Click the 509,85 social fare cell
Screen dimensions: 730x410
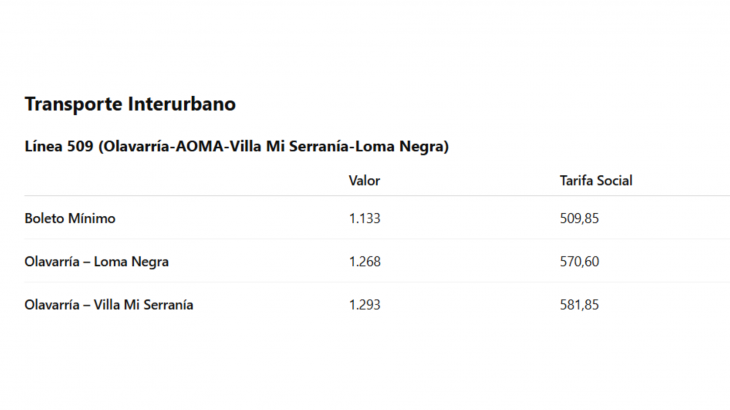[x=579, y=218]
